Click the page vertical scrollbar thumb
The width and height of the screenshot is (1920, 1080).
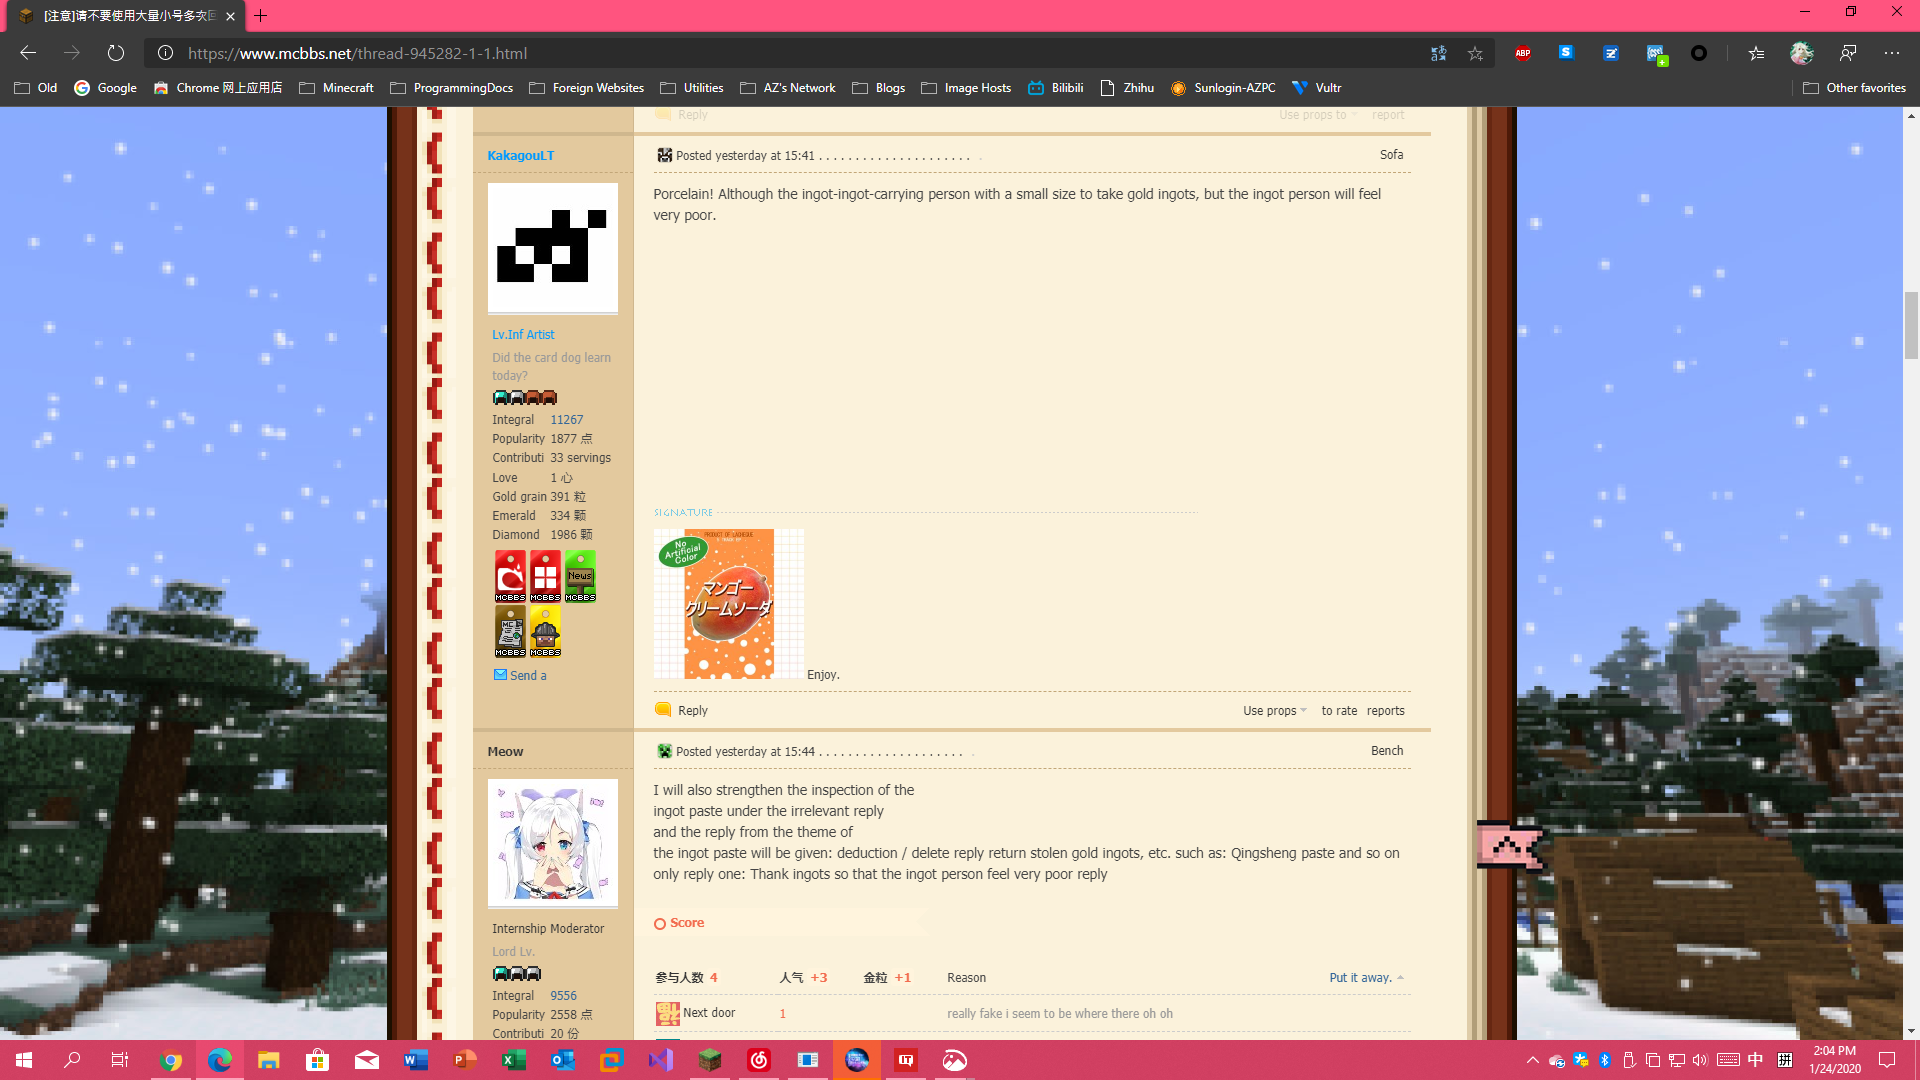1911,324
